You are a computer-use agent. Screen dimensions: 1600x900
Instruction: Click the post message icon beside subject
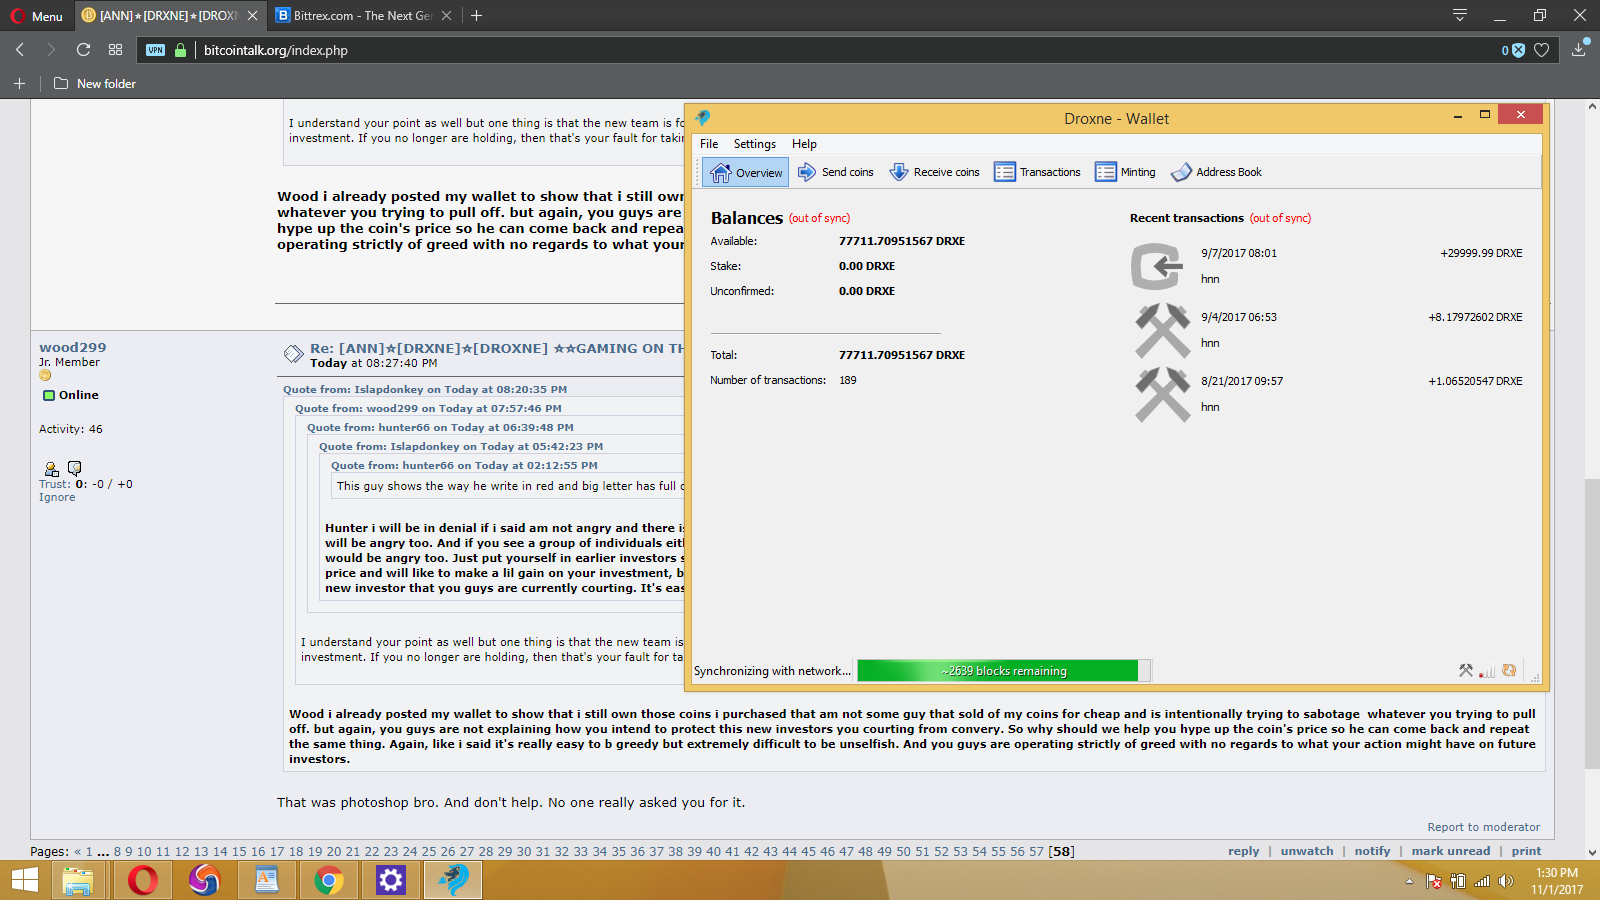(x=293, y=353)
